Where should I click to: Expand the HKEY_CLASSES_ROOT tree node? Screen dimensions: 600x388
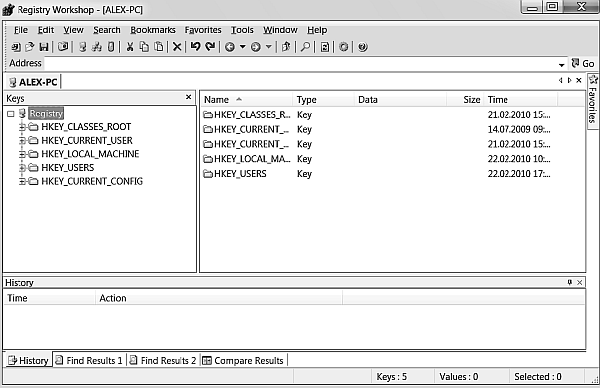(x=22, y=127)
